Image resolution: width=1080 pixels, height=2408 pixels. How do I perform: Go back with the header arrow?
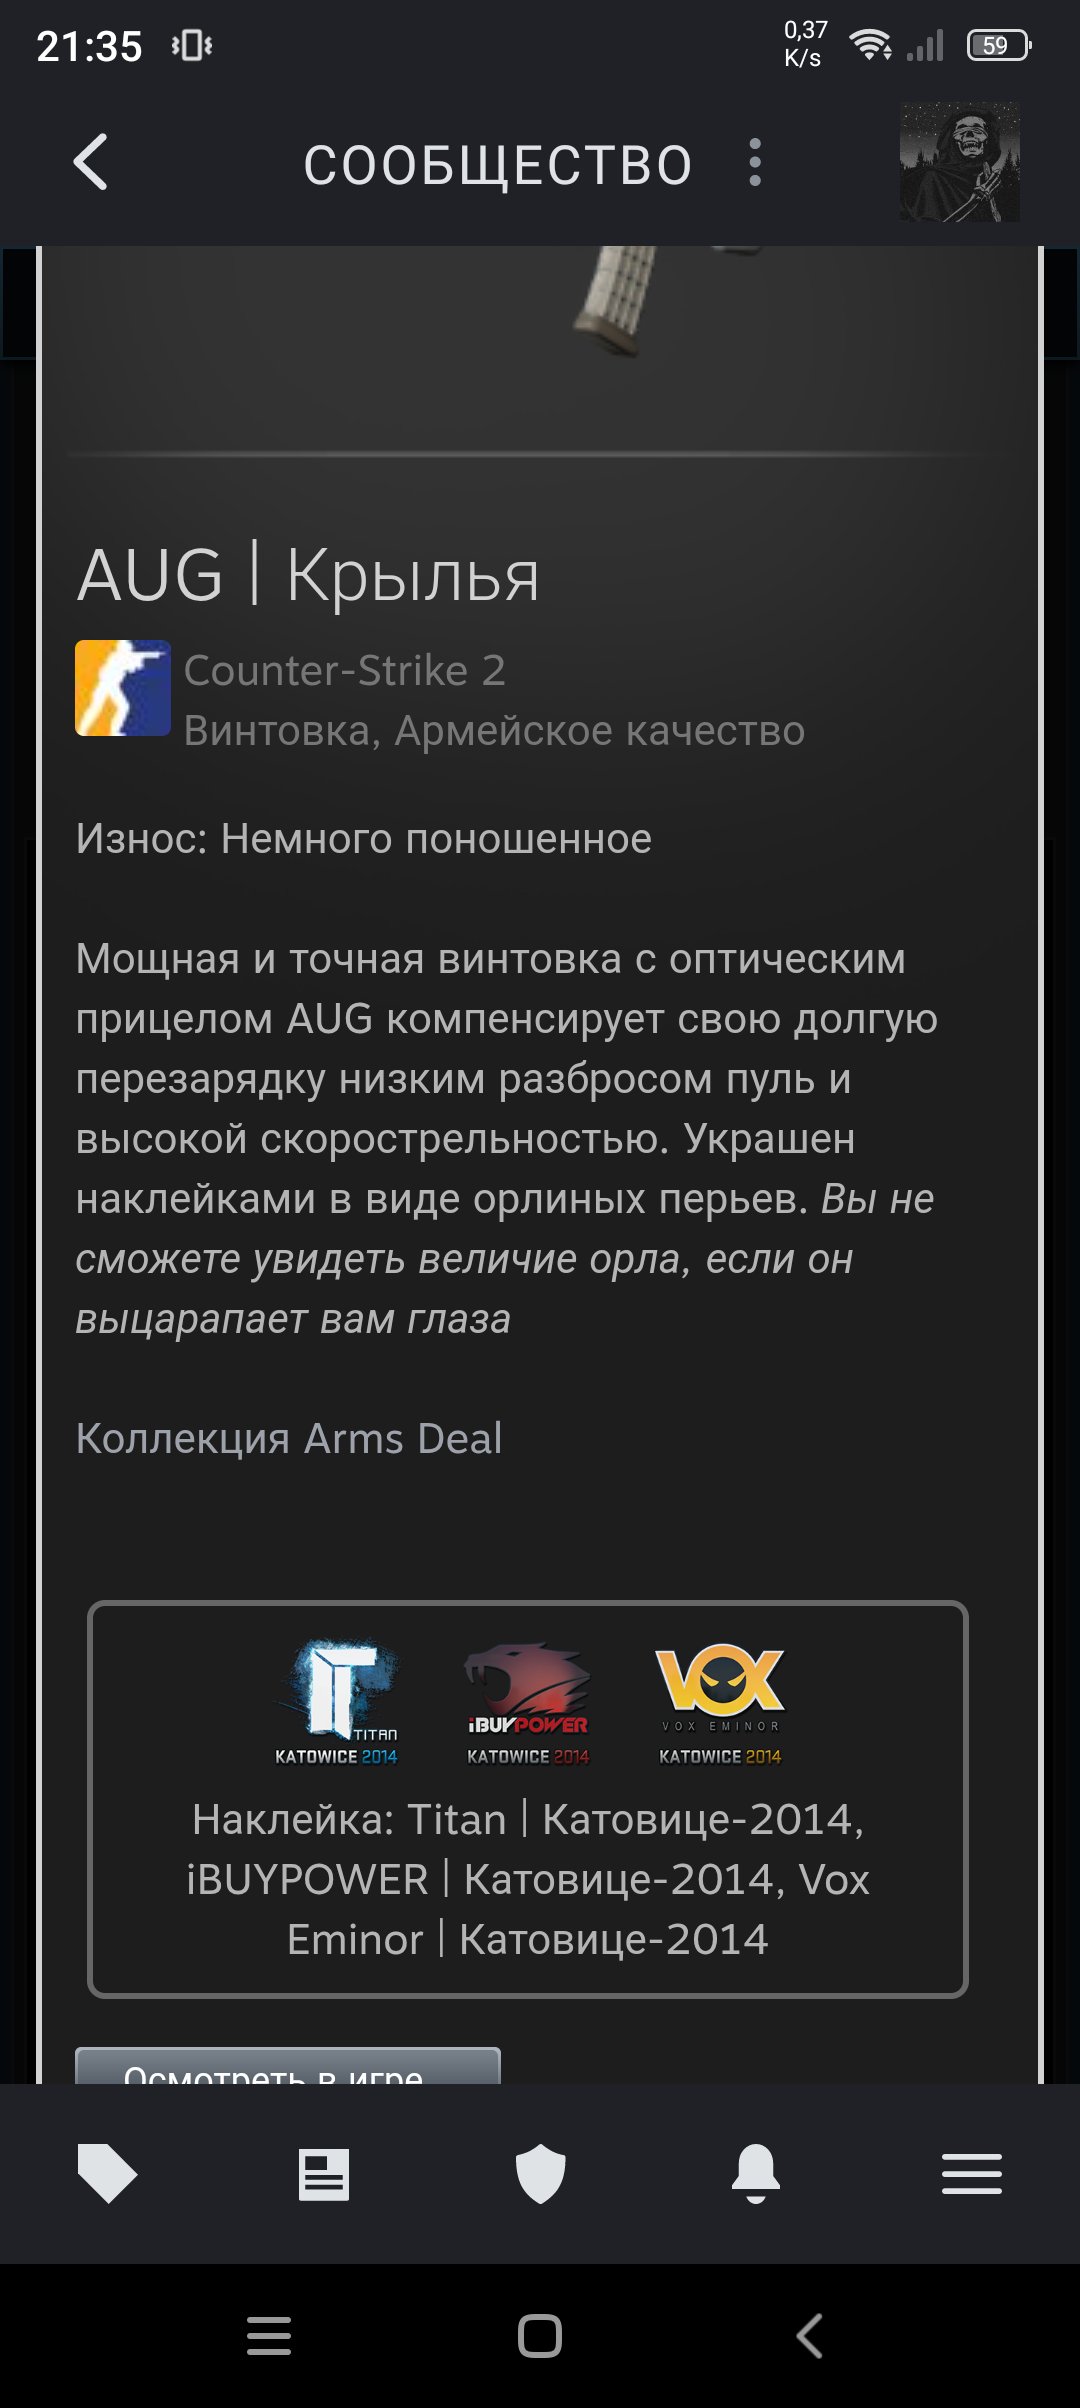[x=91, y=162]
